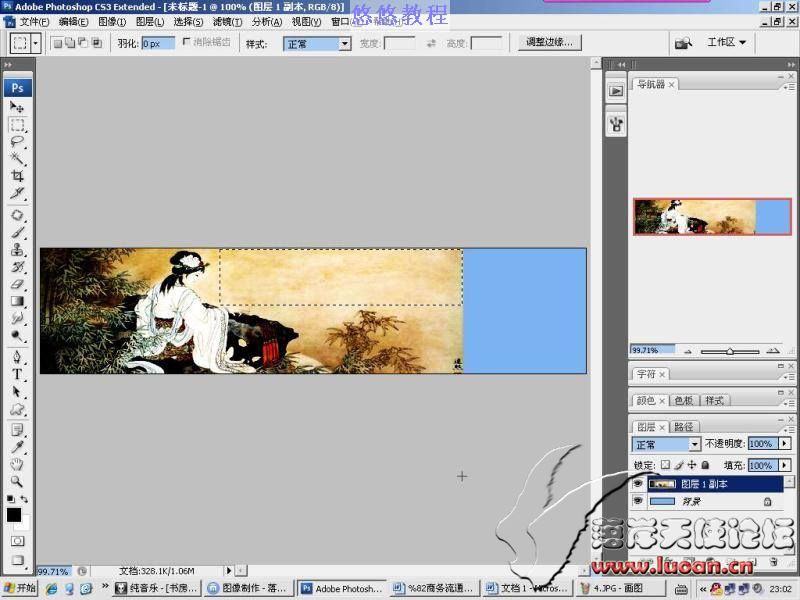Toggle lock image pixels brush icon

pyautogui.click(x=679, y=465)
